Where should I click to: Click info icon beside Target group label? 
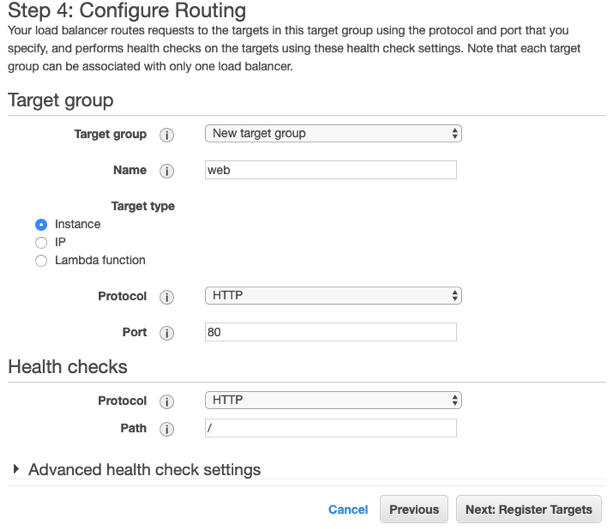click(x=167, y=135)
